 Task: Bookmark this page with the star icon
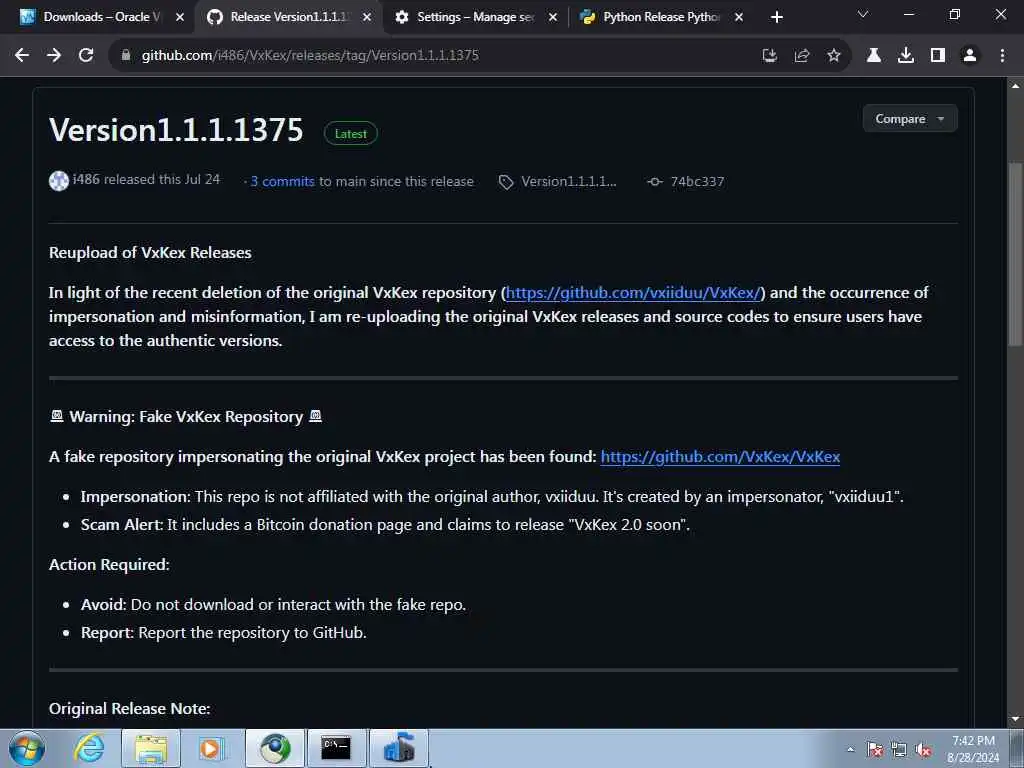[834, 56]
